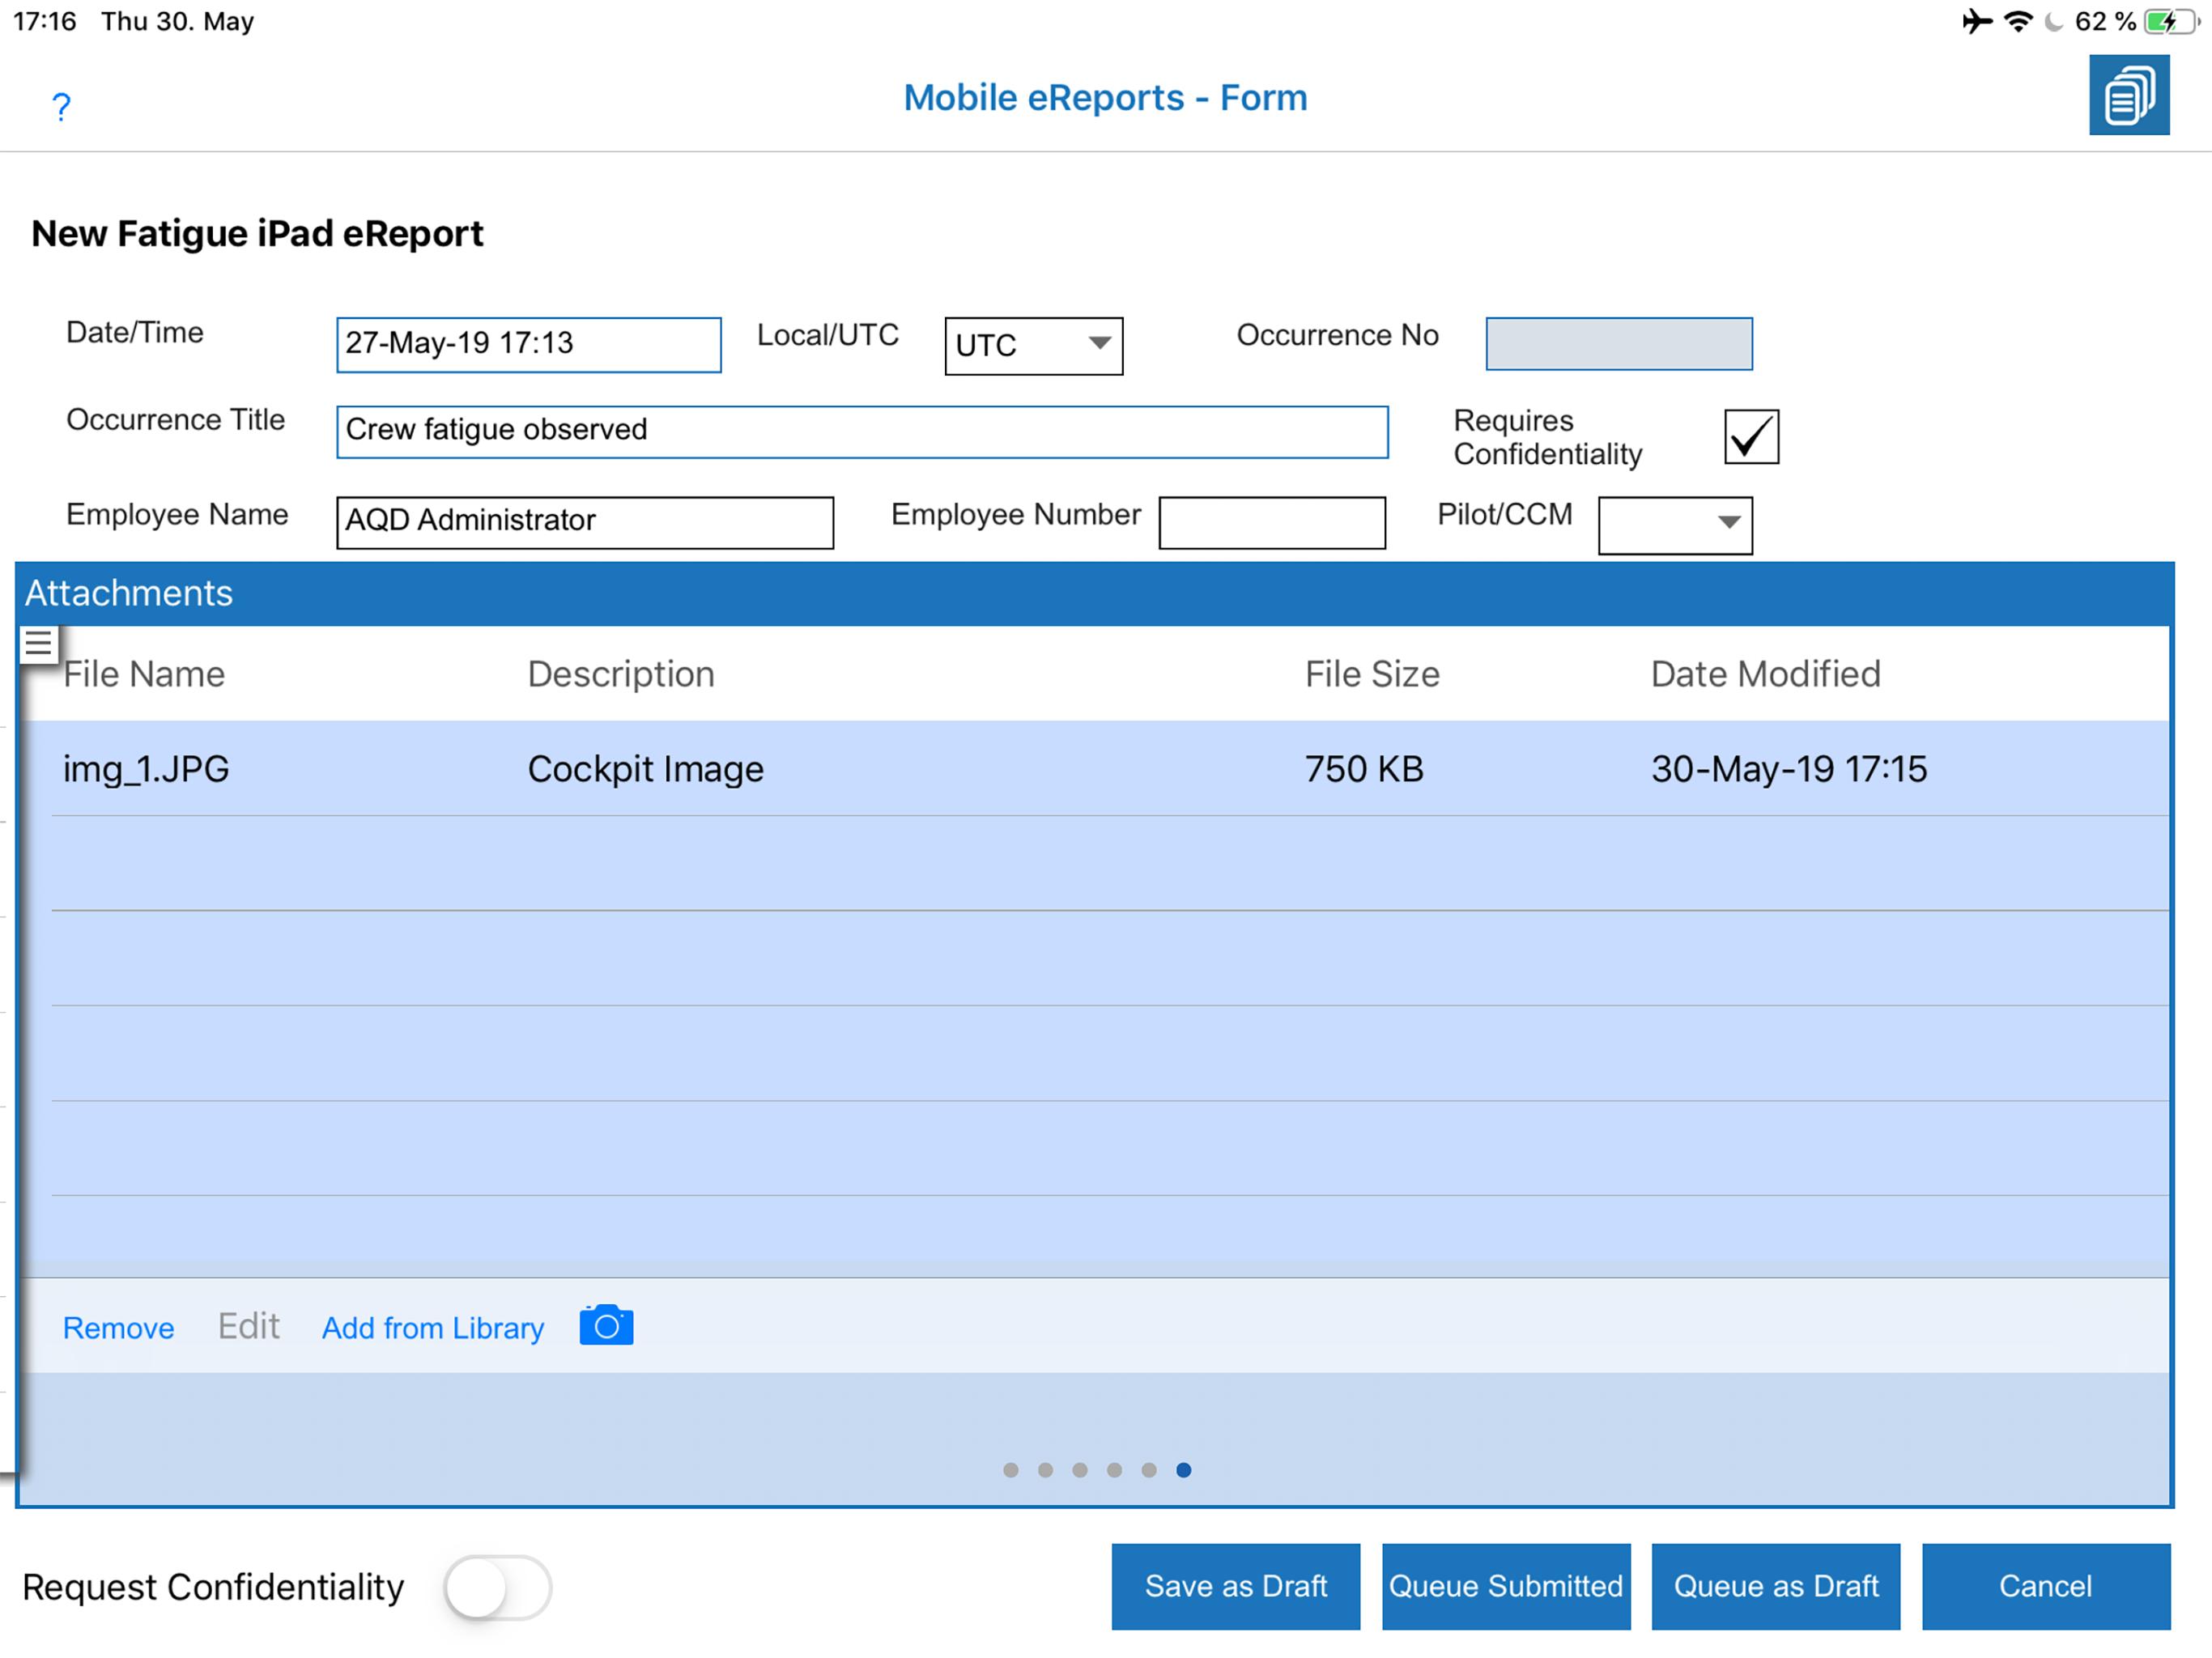Go to the second page dot
2212x1658 pixels.
[1045, 1470]
